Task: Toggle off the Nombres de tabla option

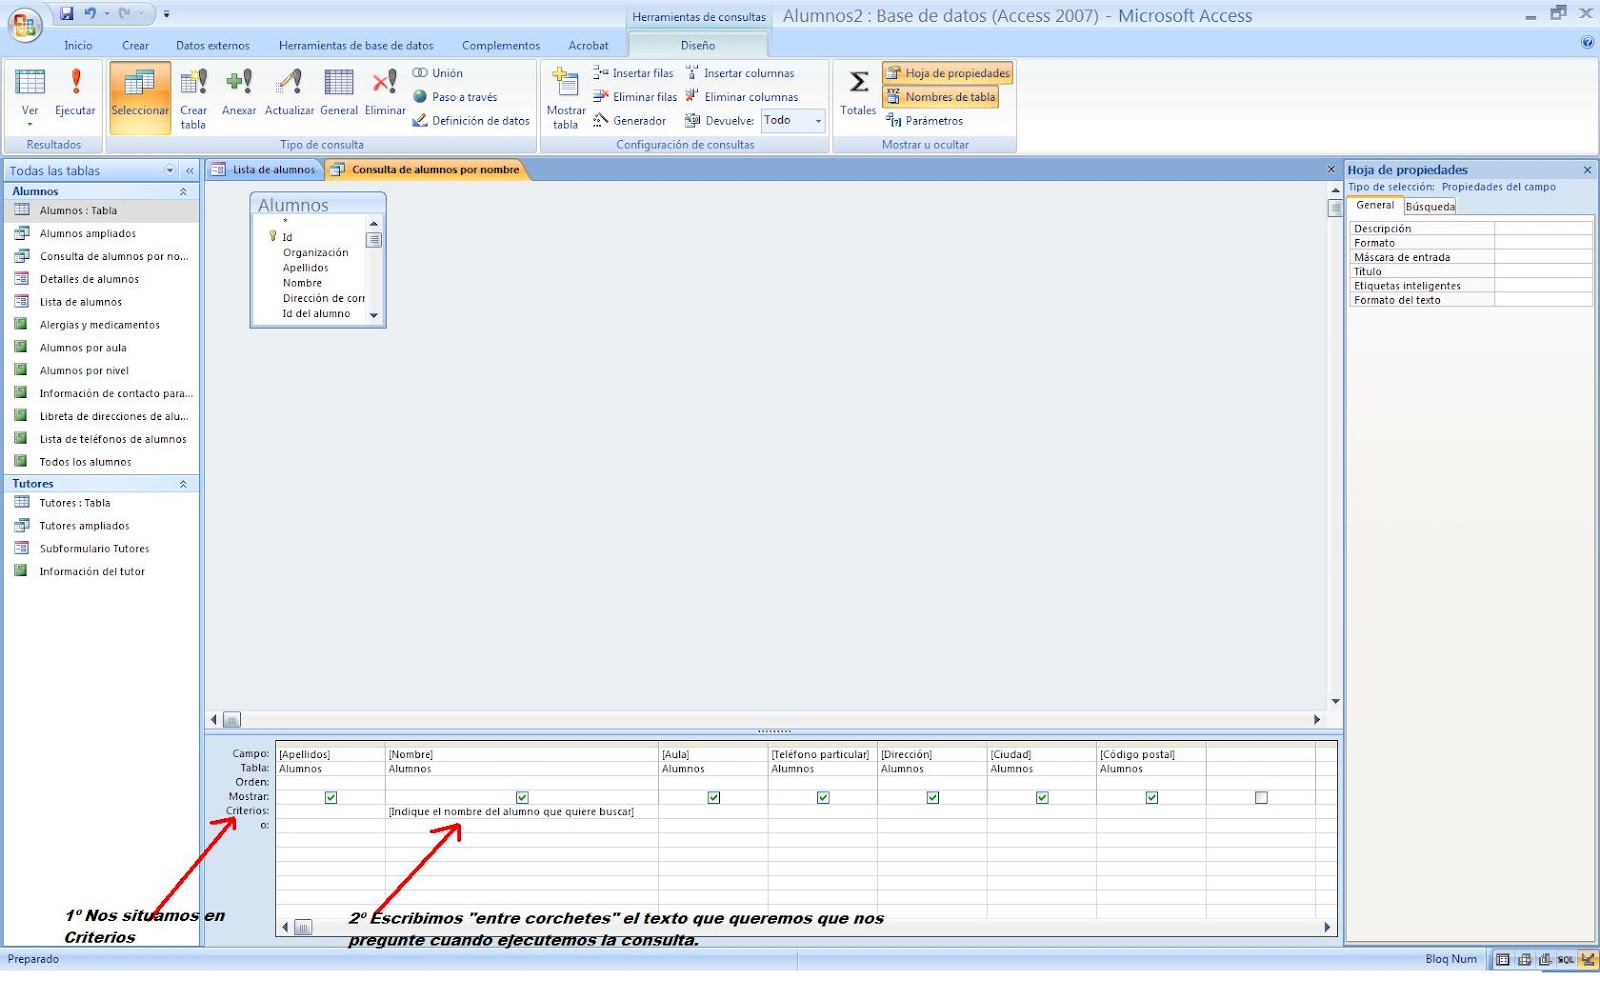Action: (941, 97)
